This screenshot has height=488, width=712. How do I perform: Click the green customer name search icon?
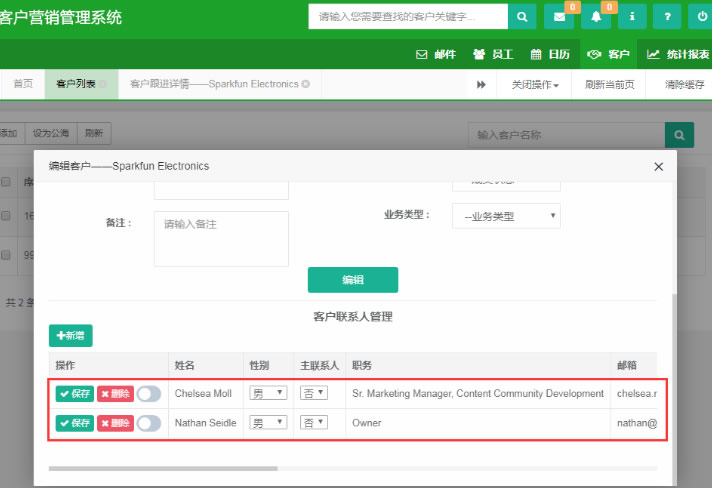click(680, 134)
